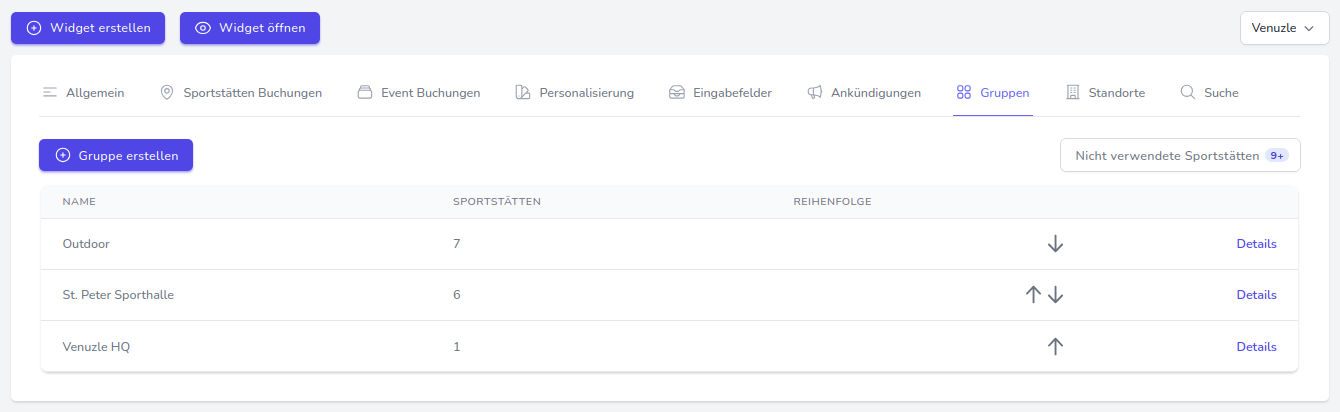Create a new group with Gruppe erstellen

pyautogui.click(x=116, y=155)
